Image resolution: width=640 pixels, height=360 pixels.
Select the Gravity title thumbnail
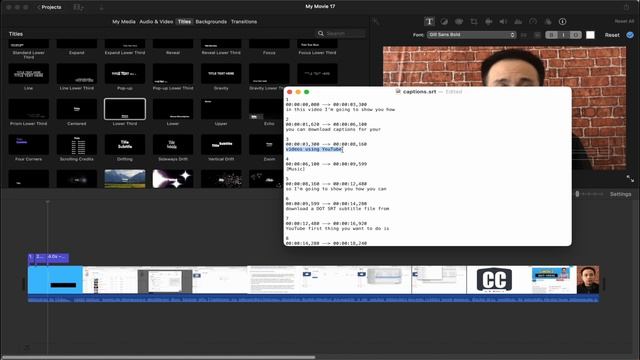tap(221, 73)
